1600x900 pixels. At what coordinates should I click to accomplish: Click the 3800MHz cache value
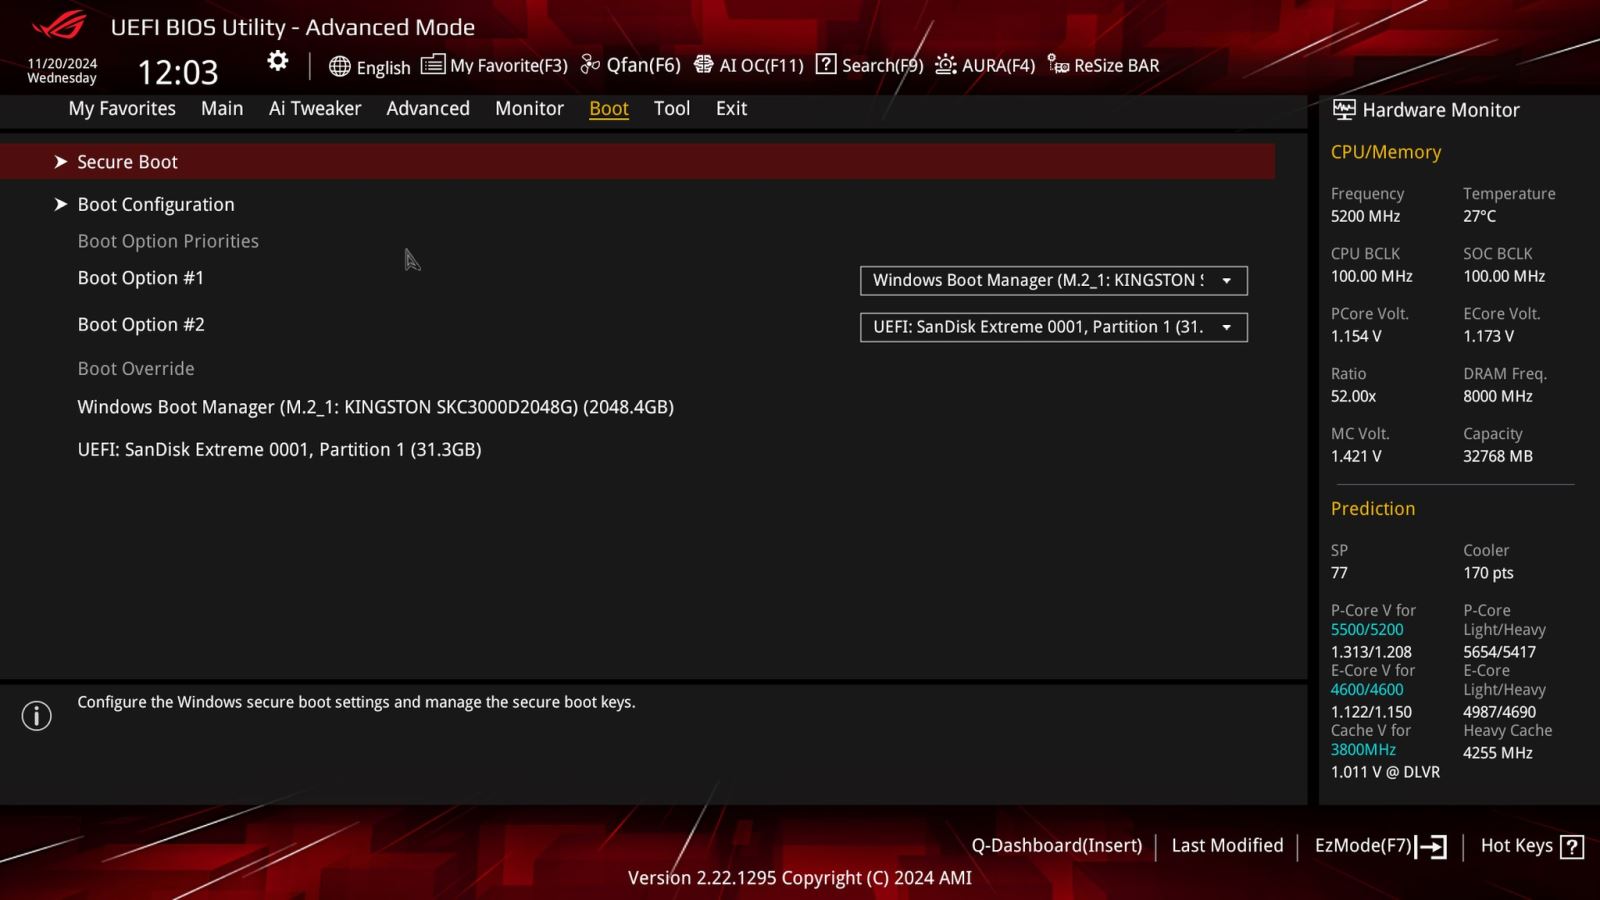(1363, 749)
